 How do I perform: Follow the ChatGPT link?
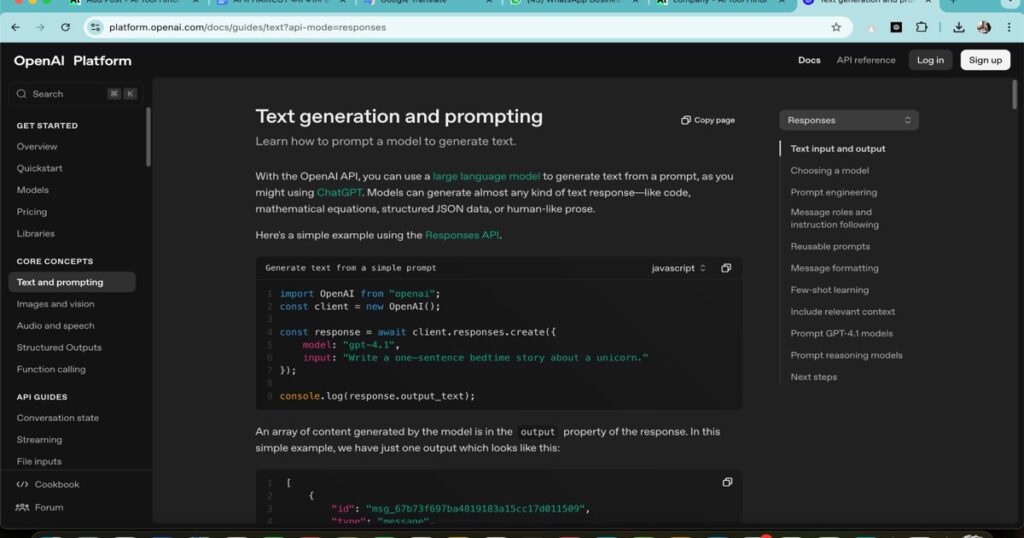(x=339, y=193)
